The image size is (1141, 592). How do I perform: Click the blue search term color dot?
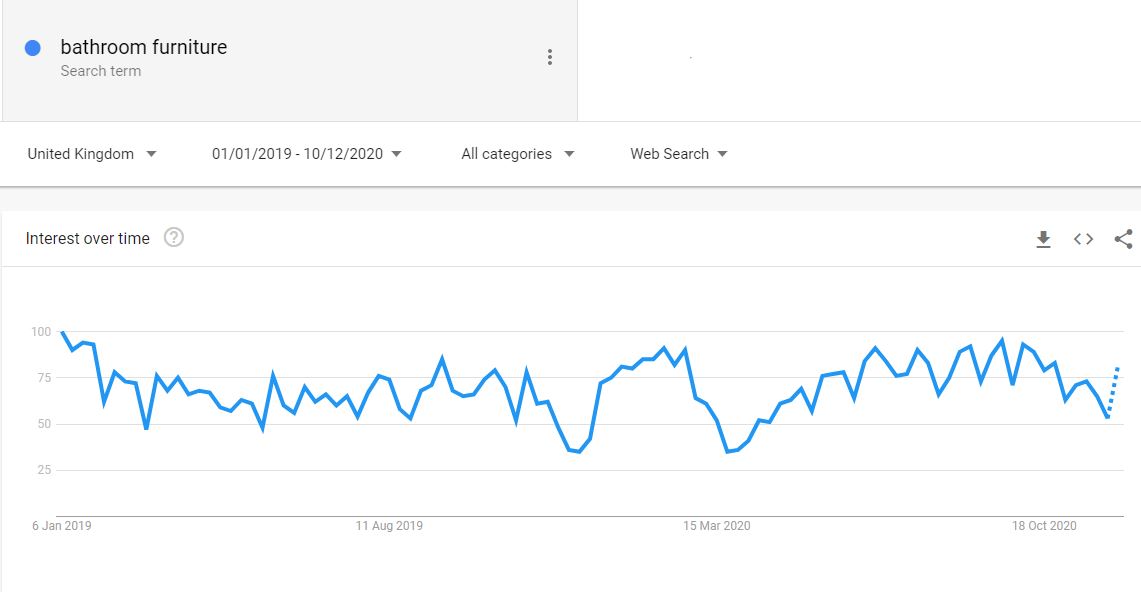point(32,48)
